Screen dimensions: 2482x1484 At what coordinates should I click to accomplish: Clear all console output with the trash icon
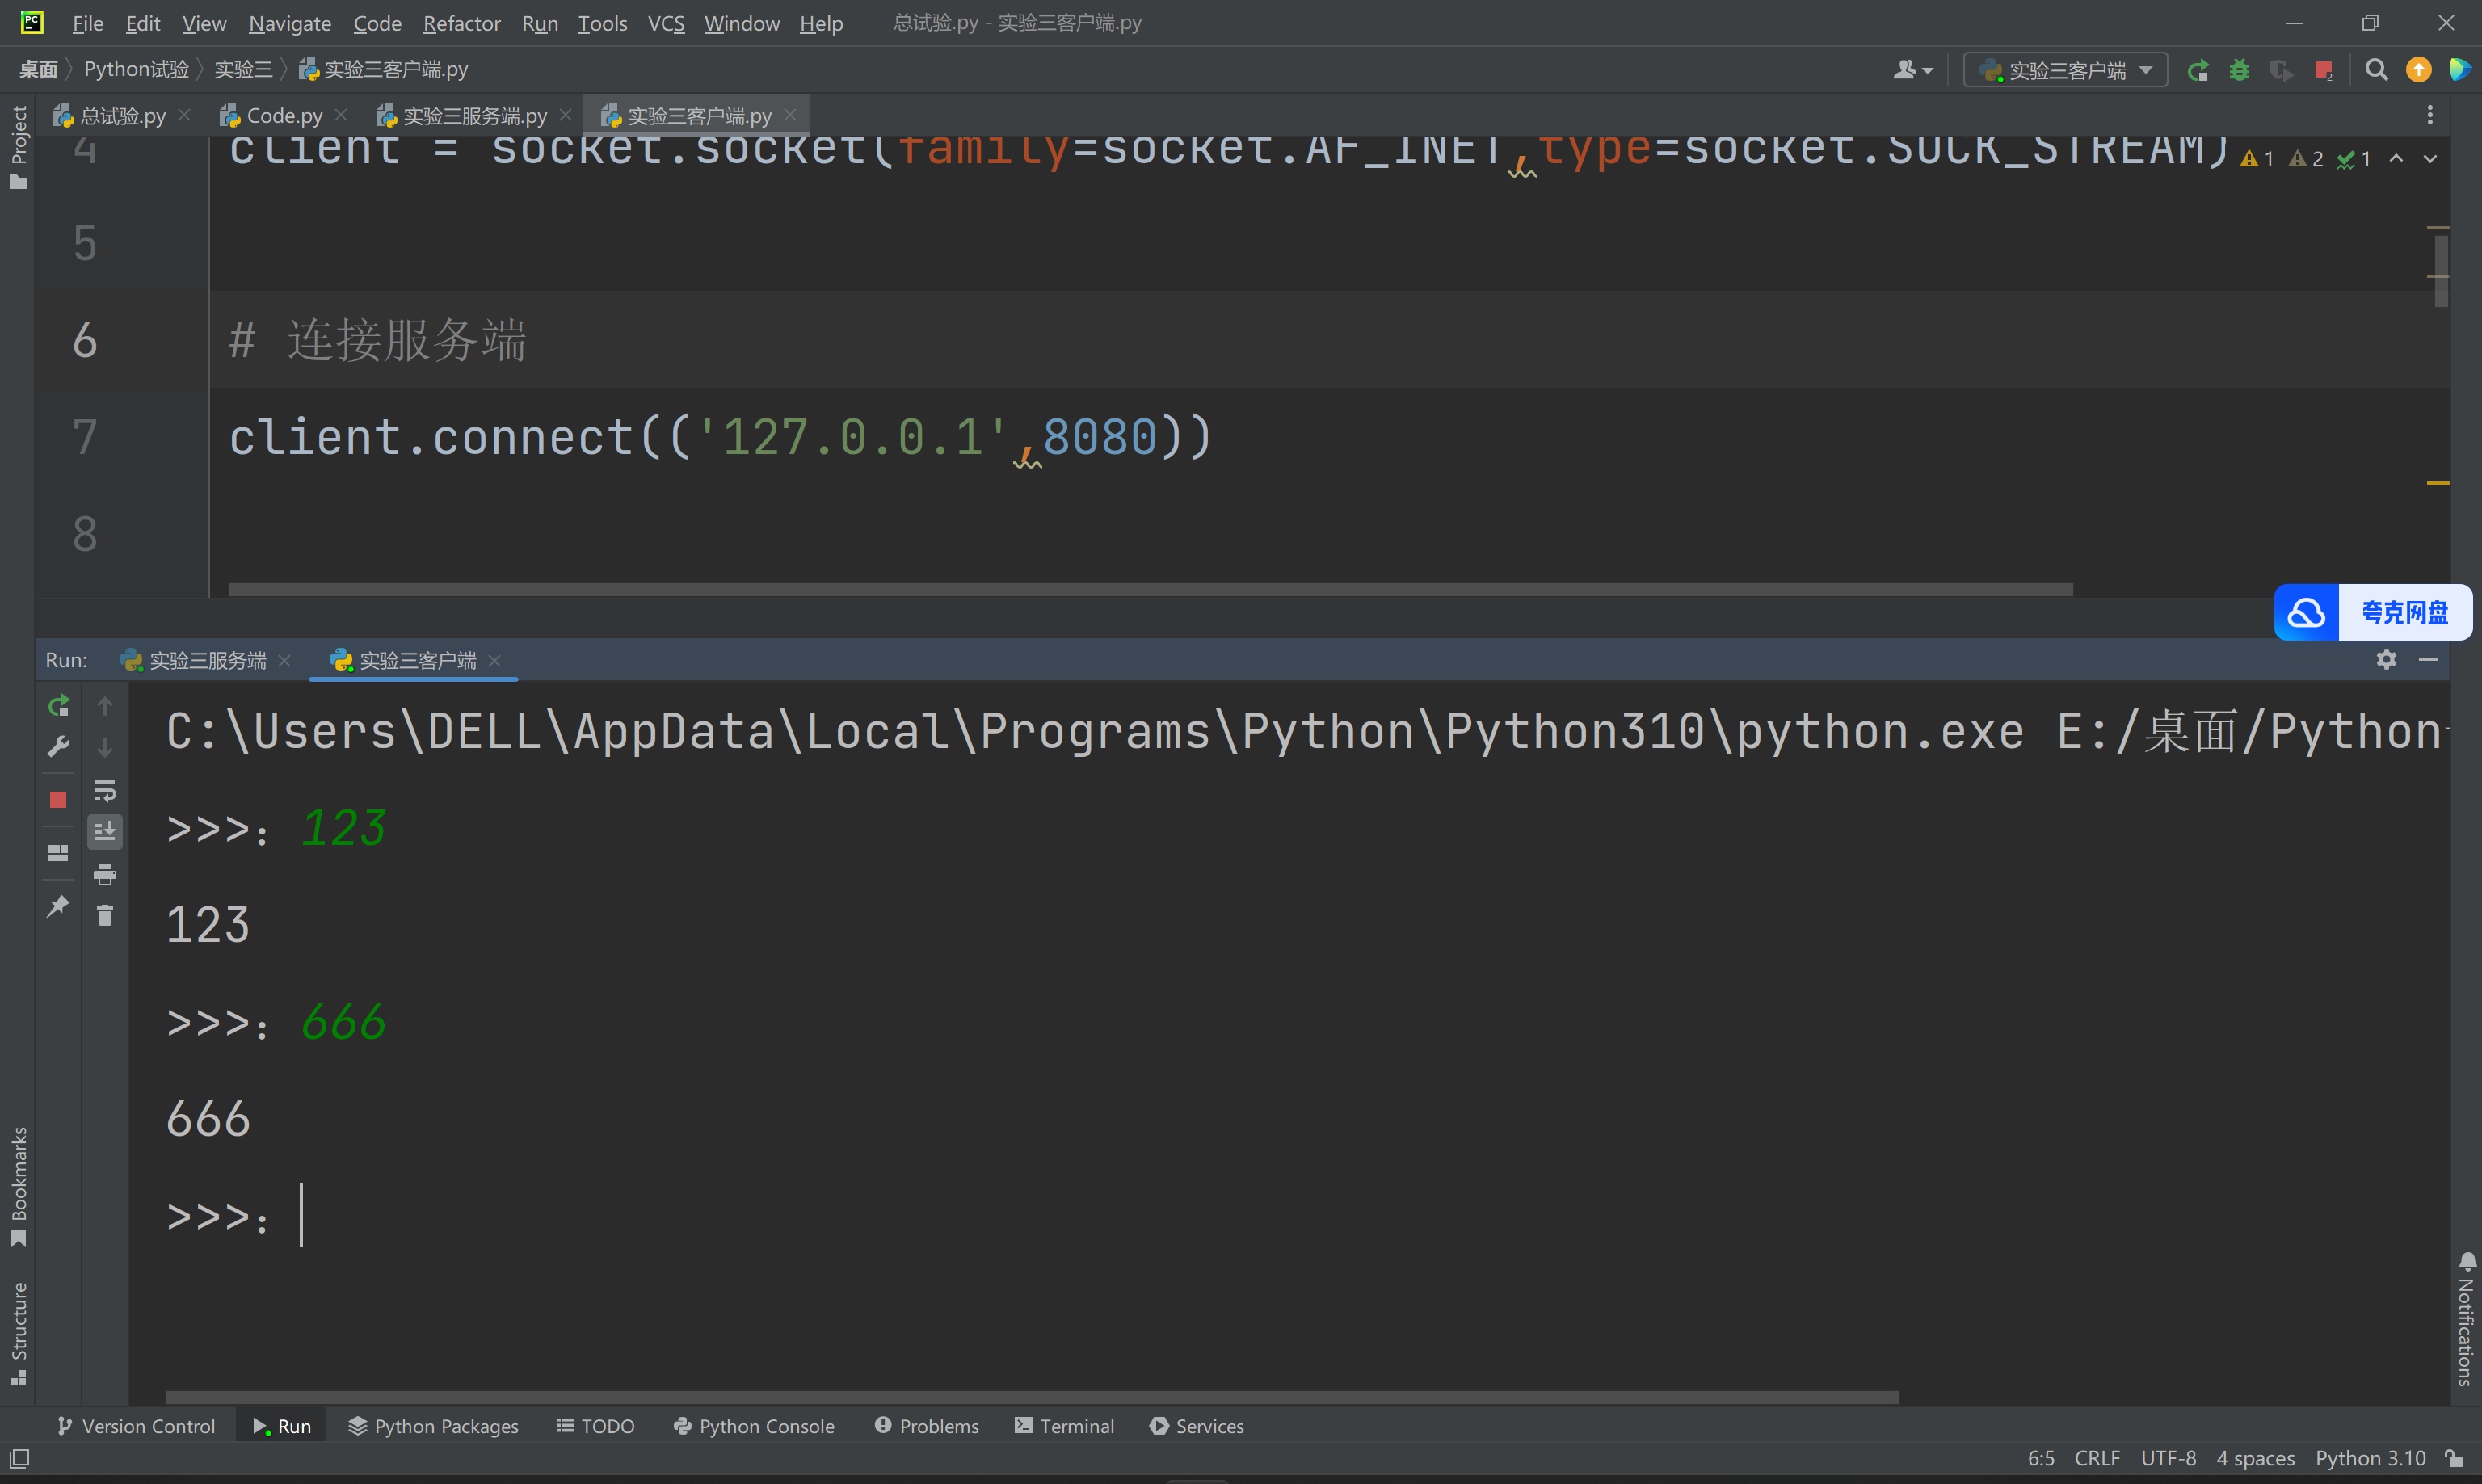pos(105,916)
